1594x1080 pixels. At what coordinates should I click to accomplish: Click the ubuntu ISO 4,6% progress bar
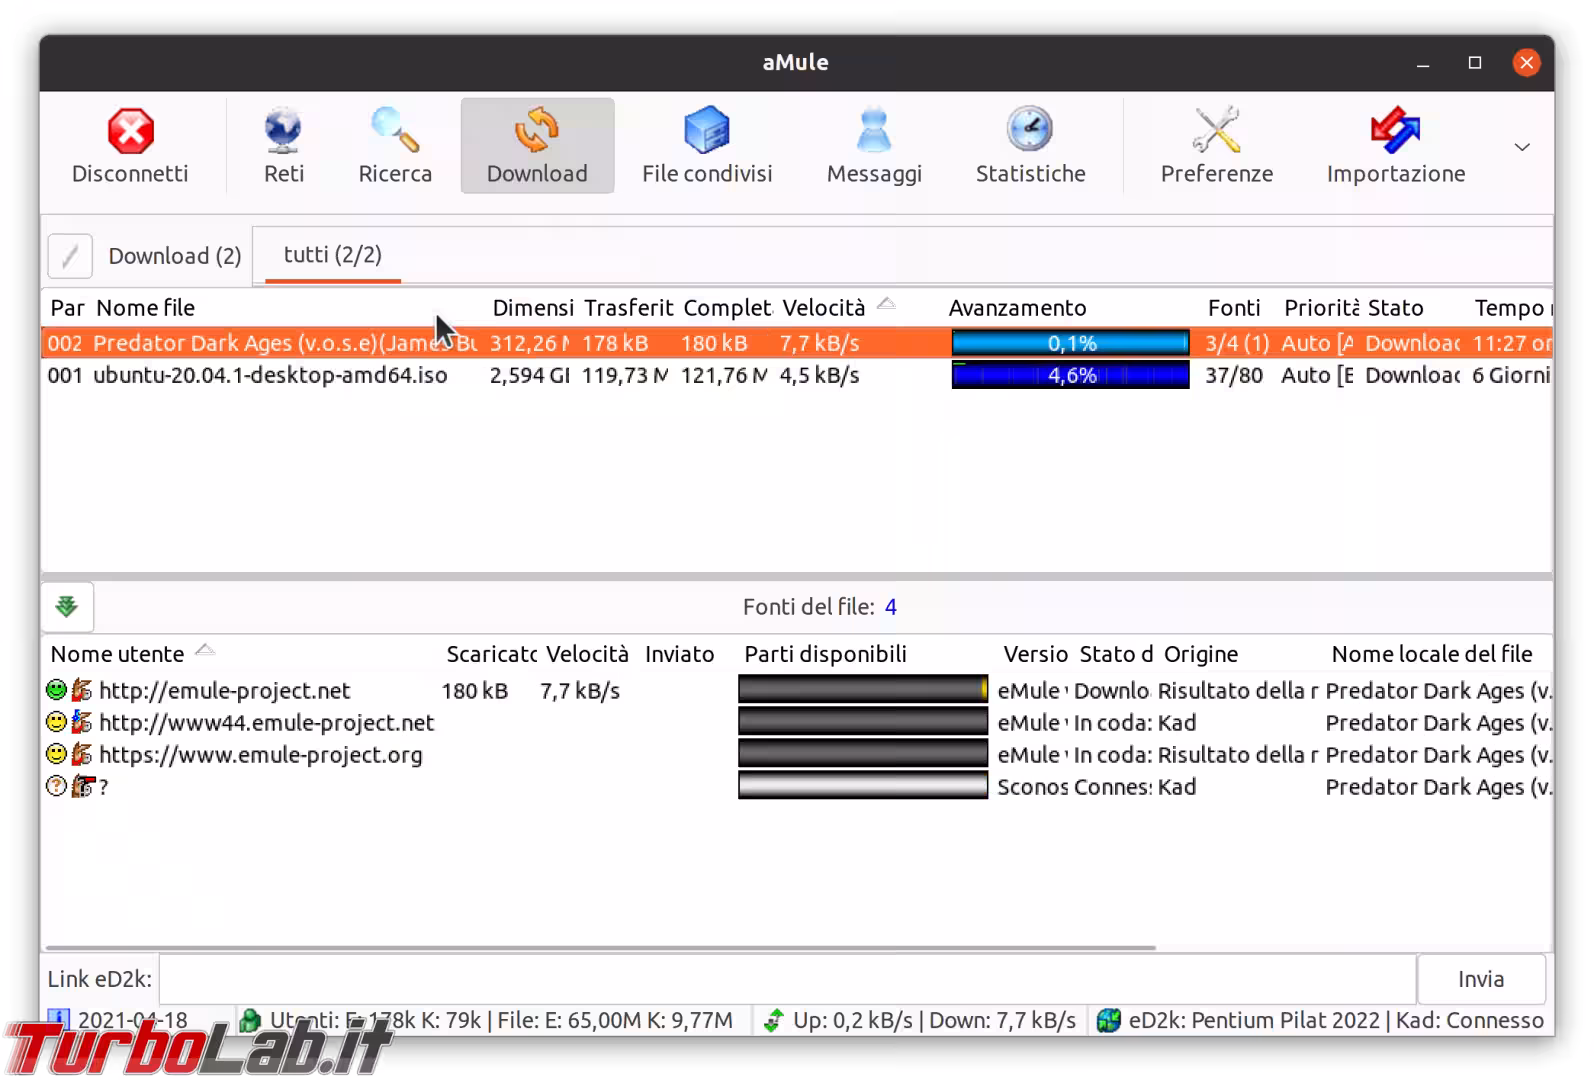point(1070,376)
